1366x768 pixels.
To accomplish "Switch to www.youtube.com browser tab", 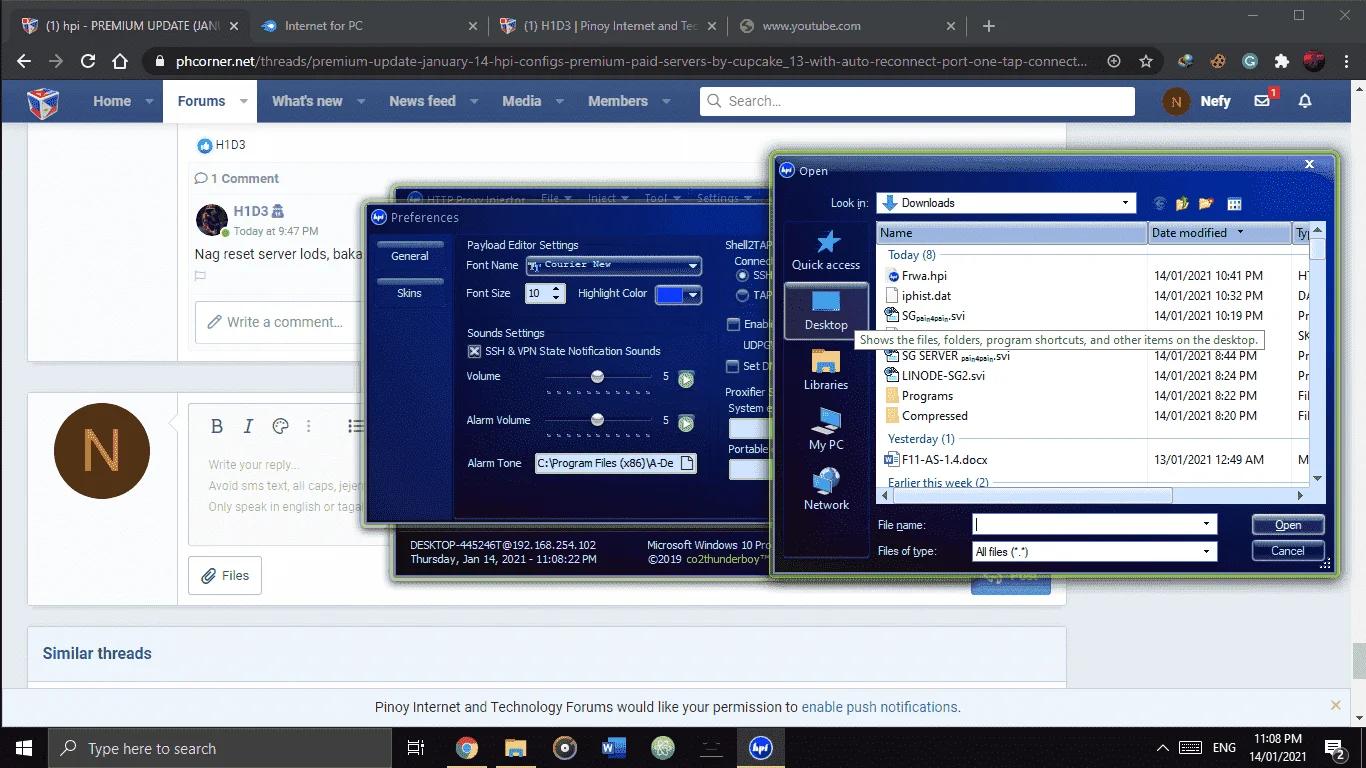I will (x=846, y=26).
